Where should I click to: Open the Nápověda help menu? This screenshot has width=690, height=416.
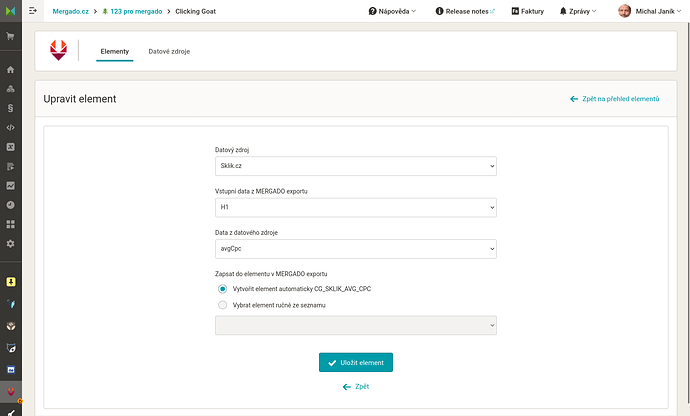tap(392, 11)
